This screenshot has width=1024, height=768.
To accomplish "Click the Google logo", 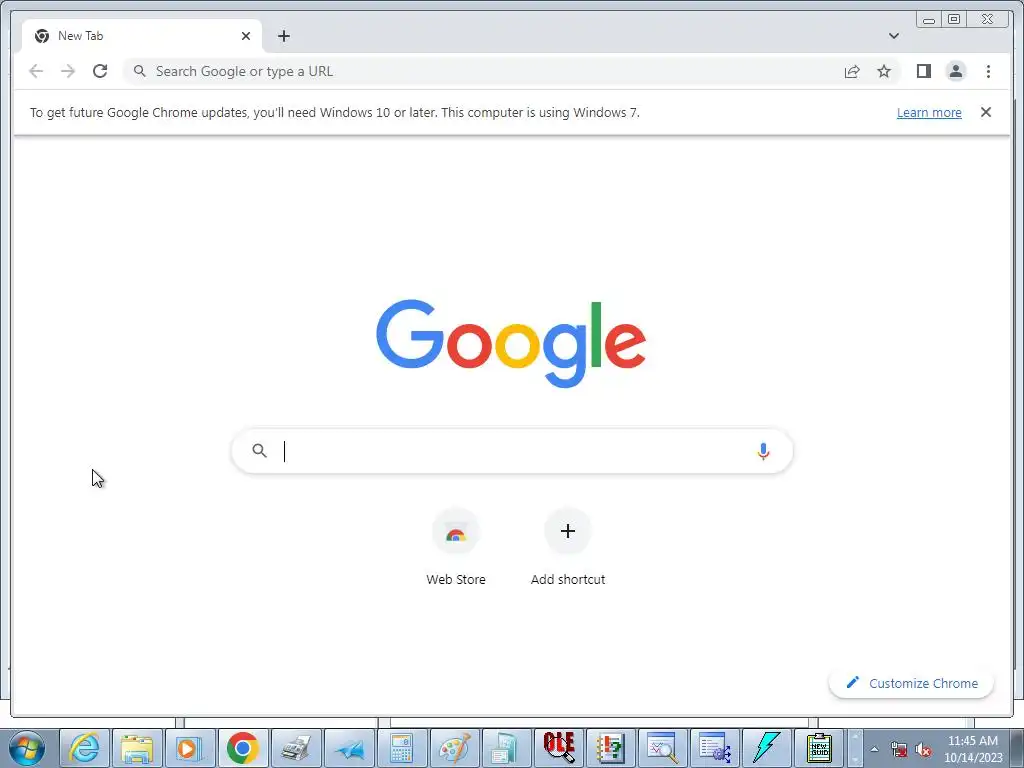I will [x=511, y=342].
